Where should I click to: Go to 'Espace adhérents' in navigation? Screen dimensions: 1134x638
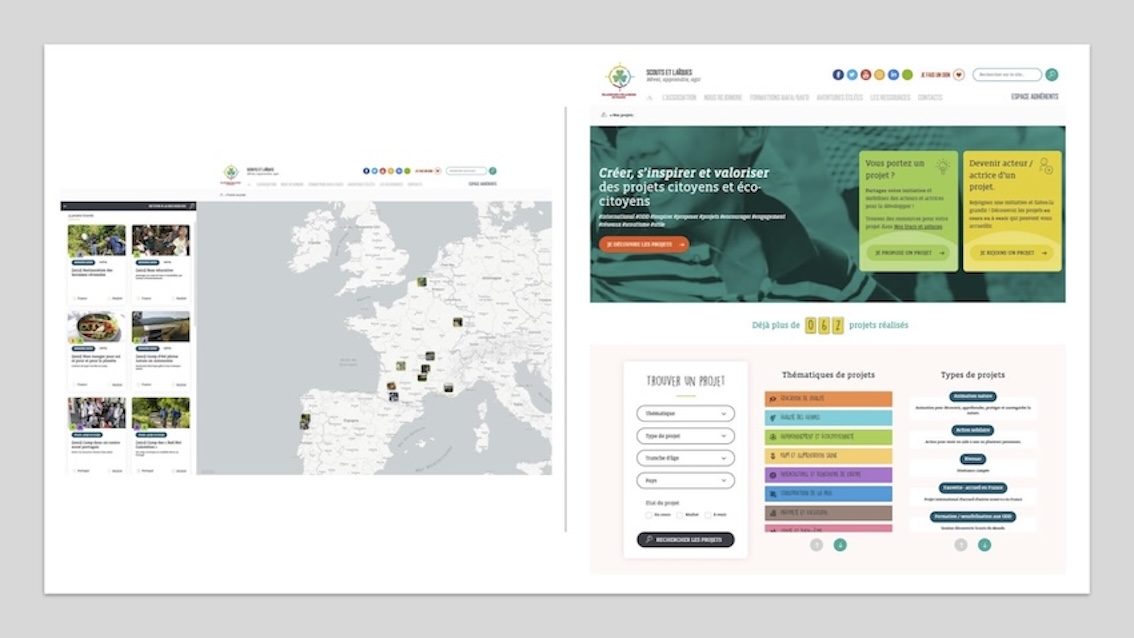click(1035, 98)
